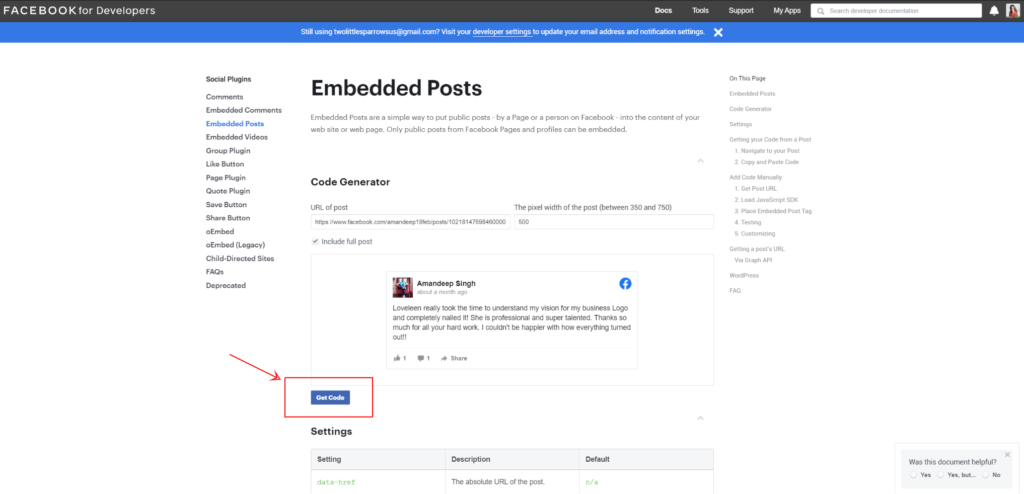Open Share Button page
The width and height of the screenshot is (1024, 494).
click(228, 218)
